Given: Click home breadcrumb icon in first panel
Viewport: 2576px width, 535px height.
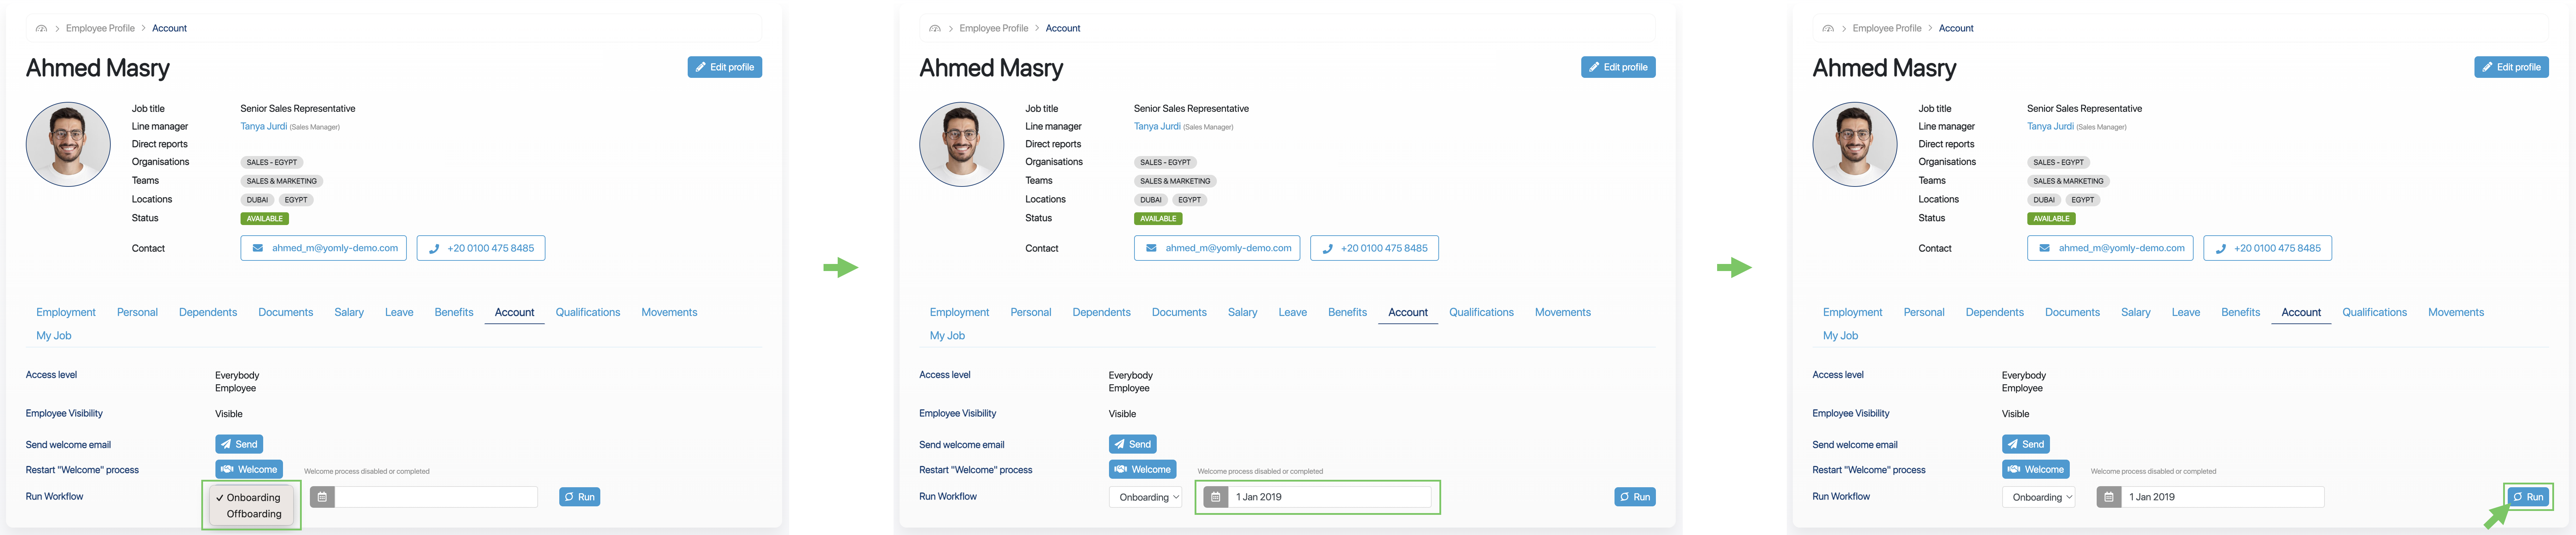Looking at the screenshot, I should pyautogui.click(x=41, y=28).
